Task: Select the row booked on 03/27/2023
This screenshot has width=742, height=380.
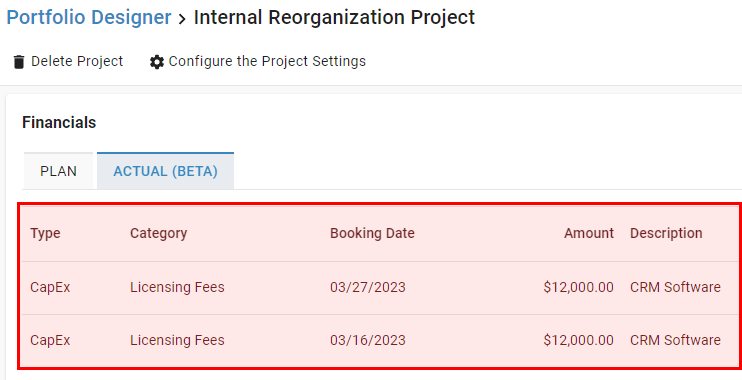Action: [x=380, y=288]
